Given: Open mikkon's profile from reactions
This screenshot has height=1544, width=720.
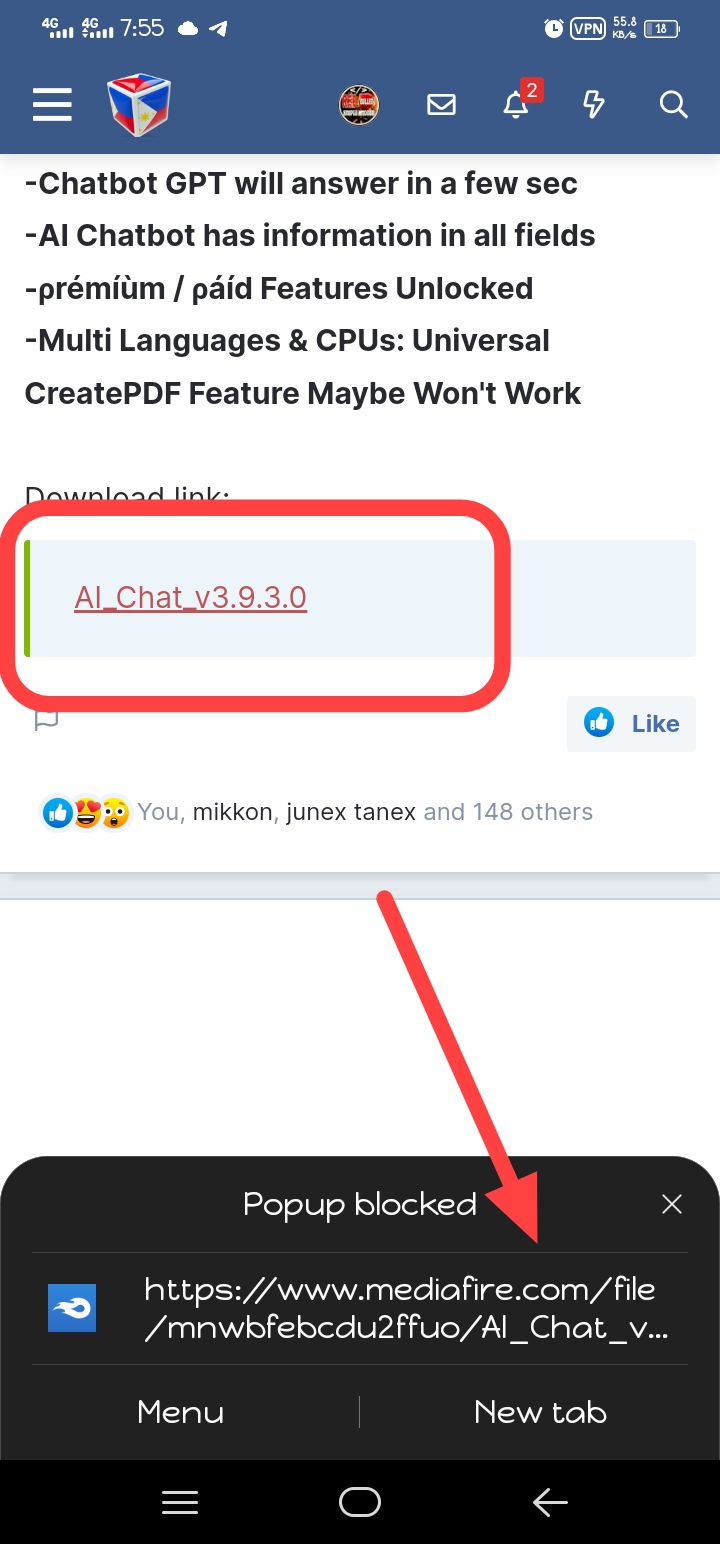Looking at the screenshot, I should [x=232, y=812].
